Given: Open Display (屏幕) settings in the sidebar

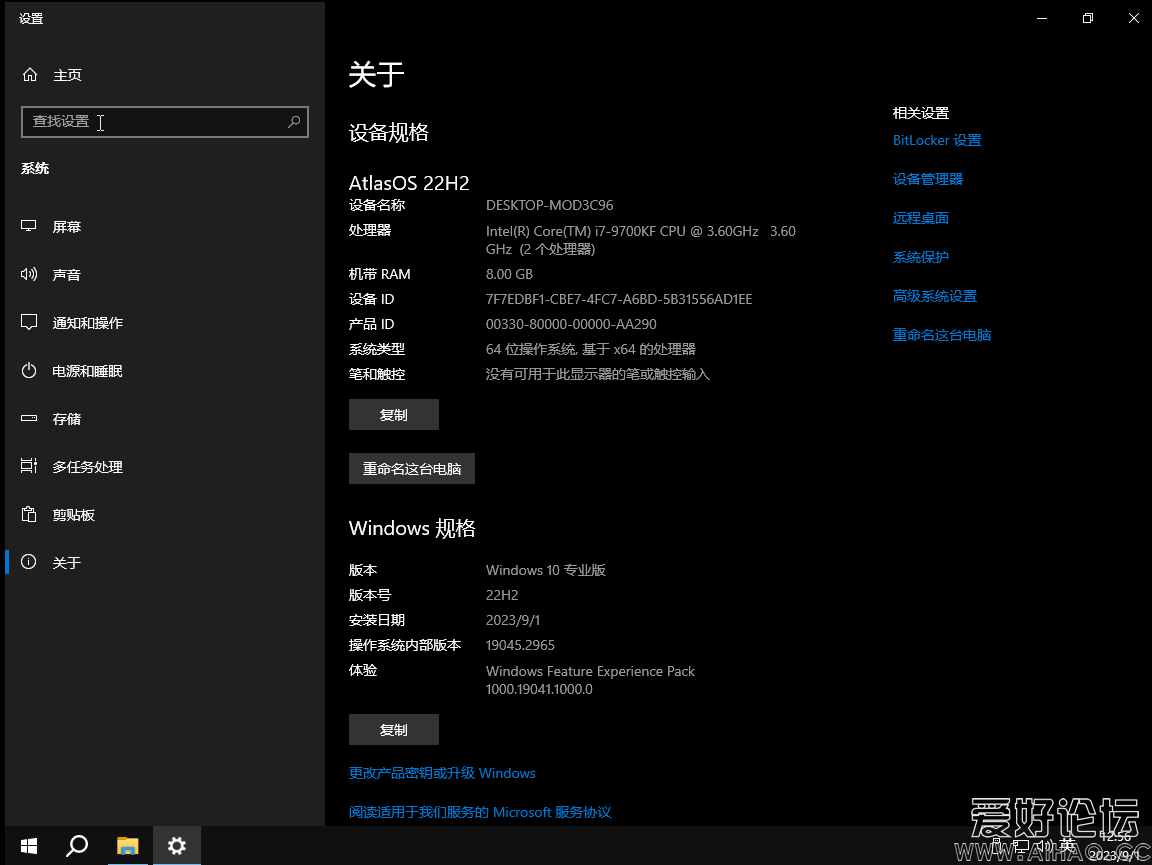Looking at the screenshot, I should click(66, 227).
